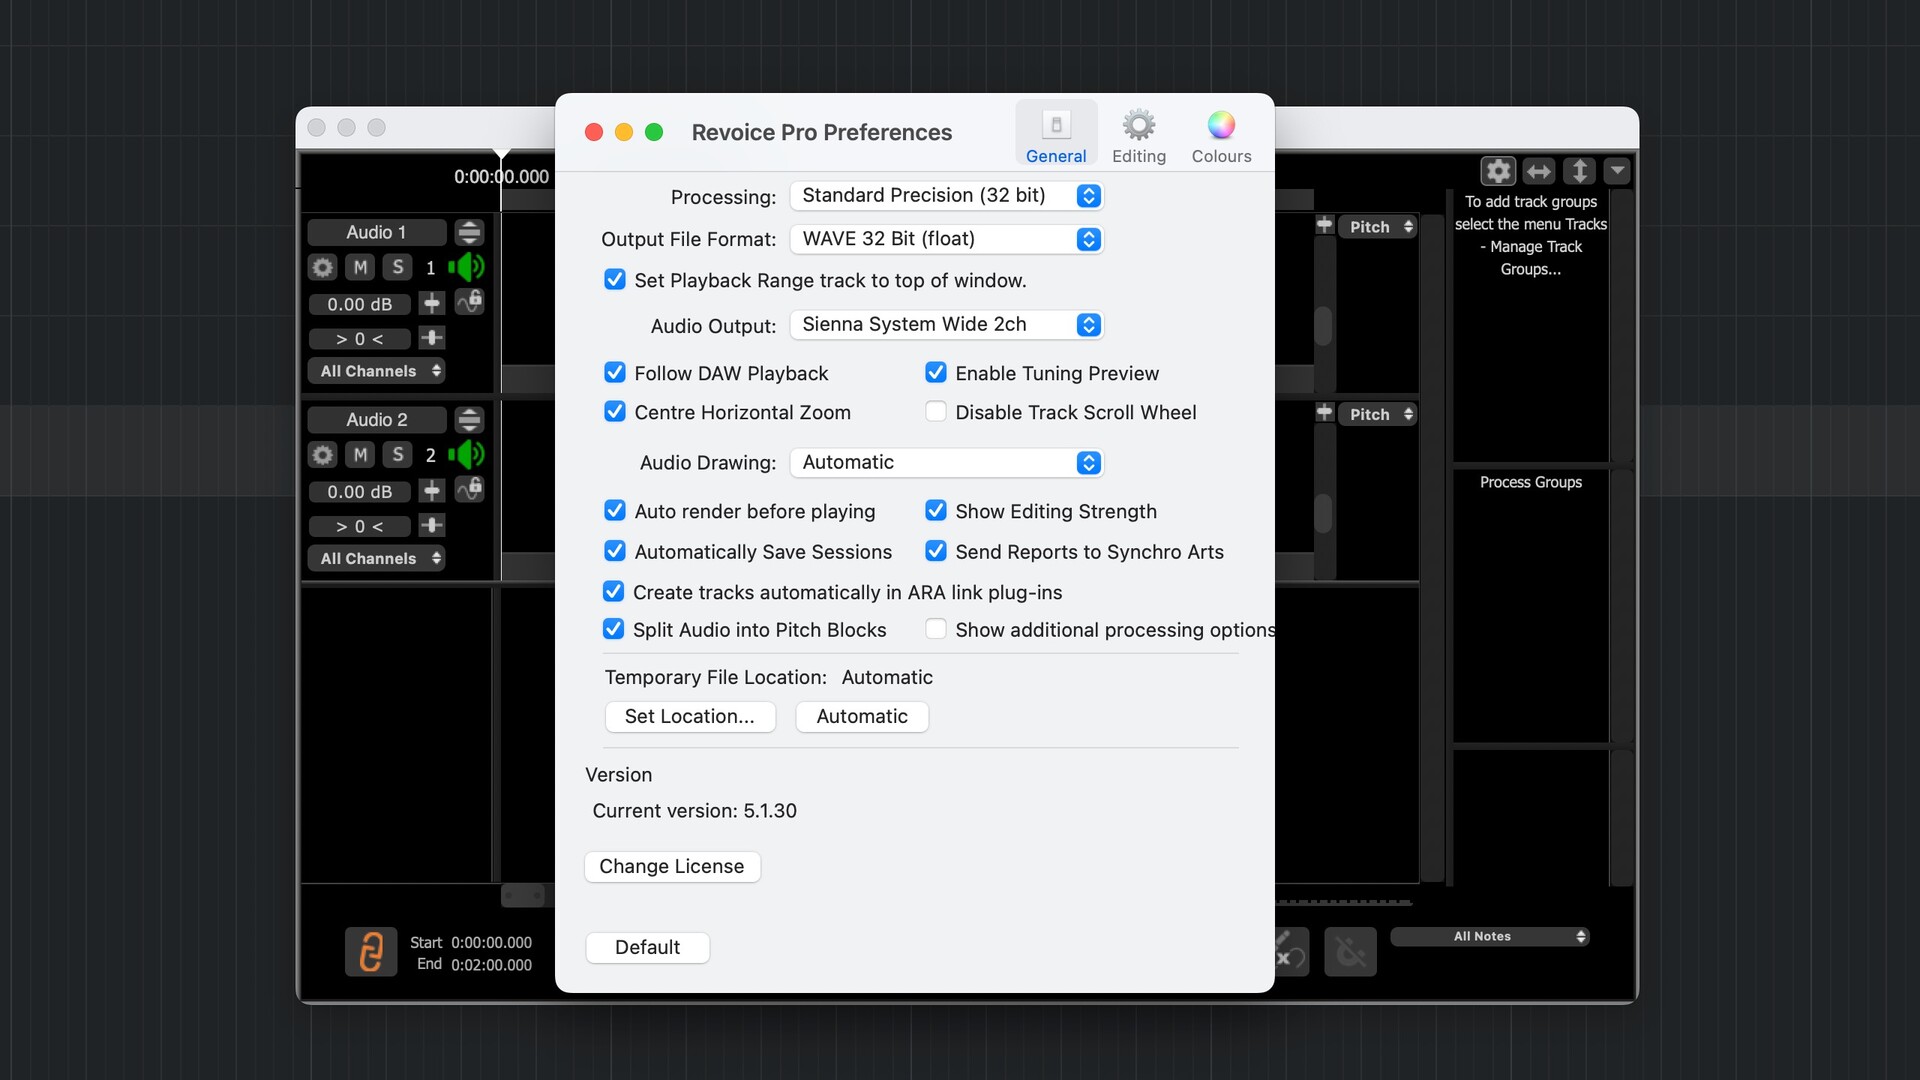Image resolution: width=1920 pixels, height=1080 pixels.
Task: Expand the Audio 1 All Channels selector
Action: (x=377, y=371)
